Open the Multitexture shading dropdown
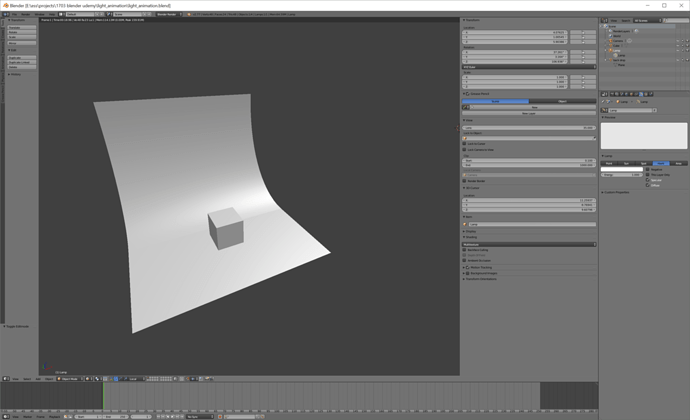 529,244
